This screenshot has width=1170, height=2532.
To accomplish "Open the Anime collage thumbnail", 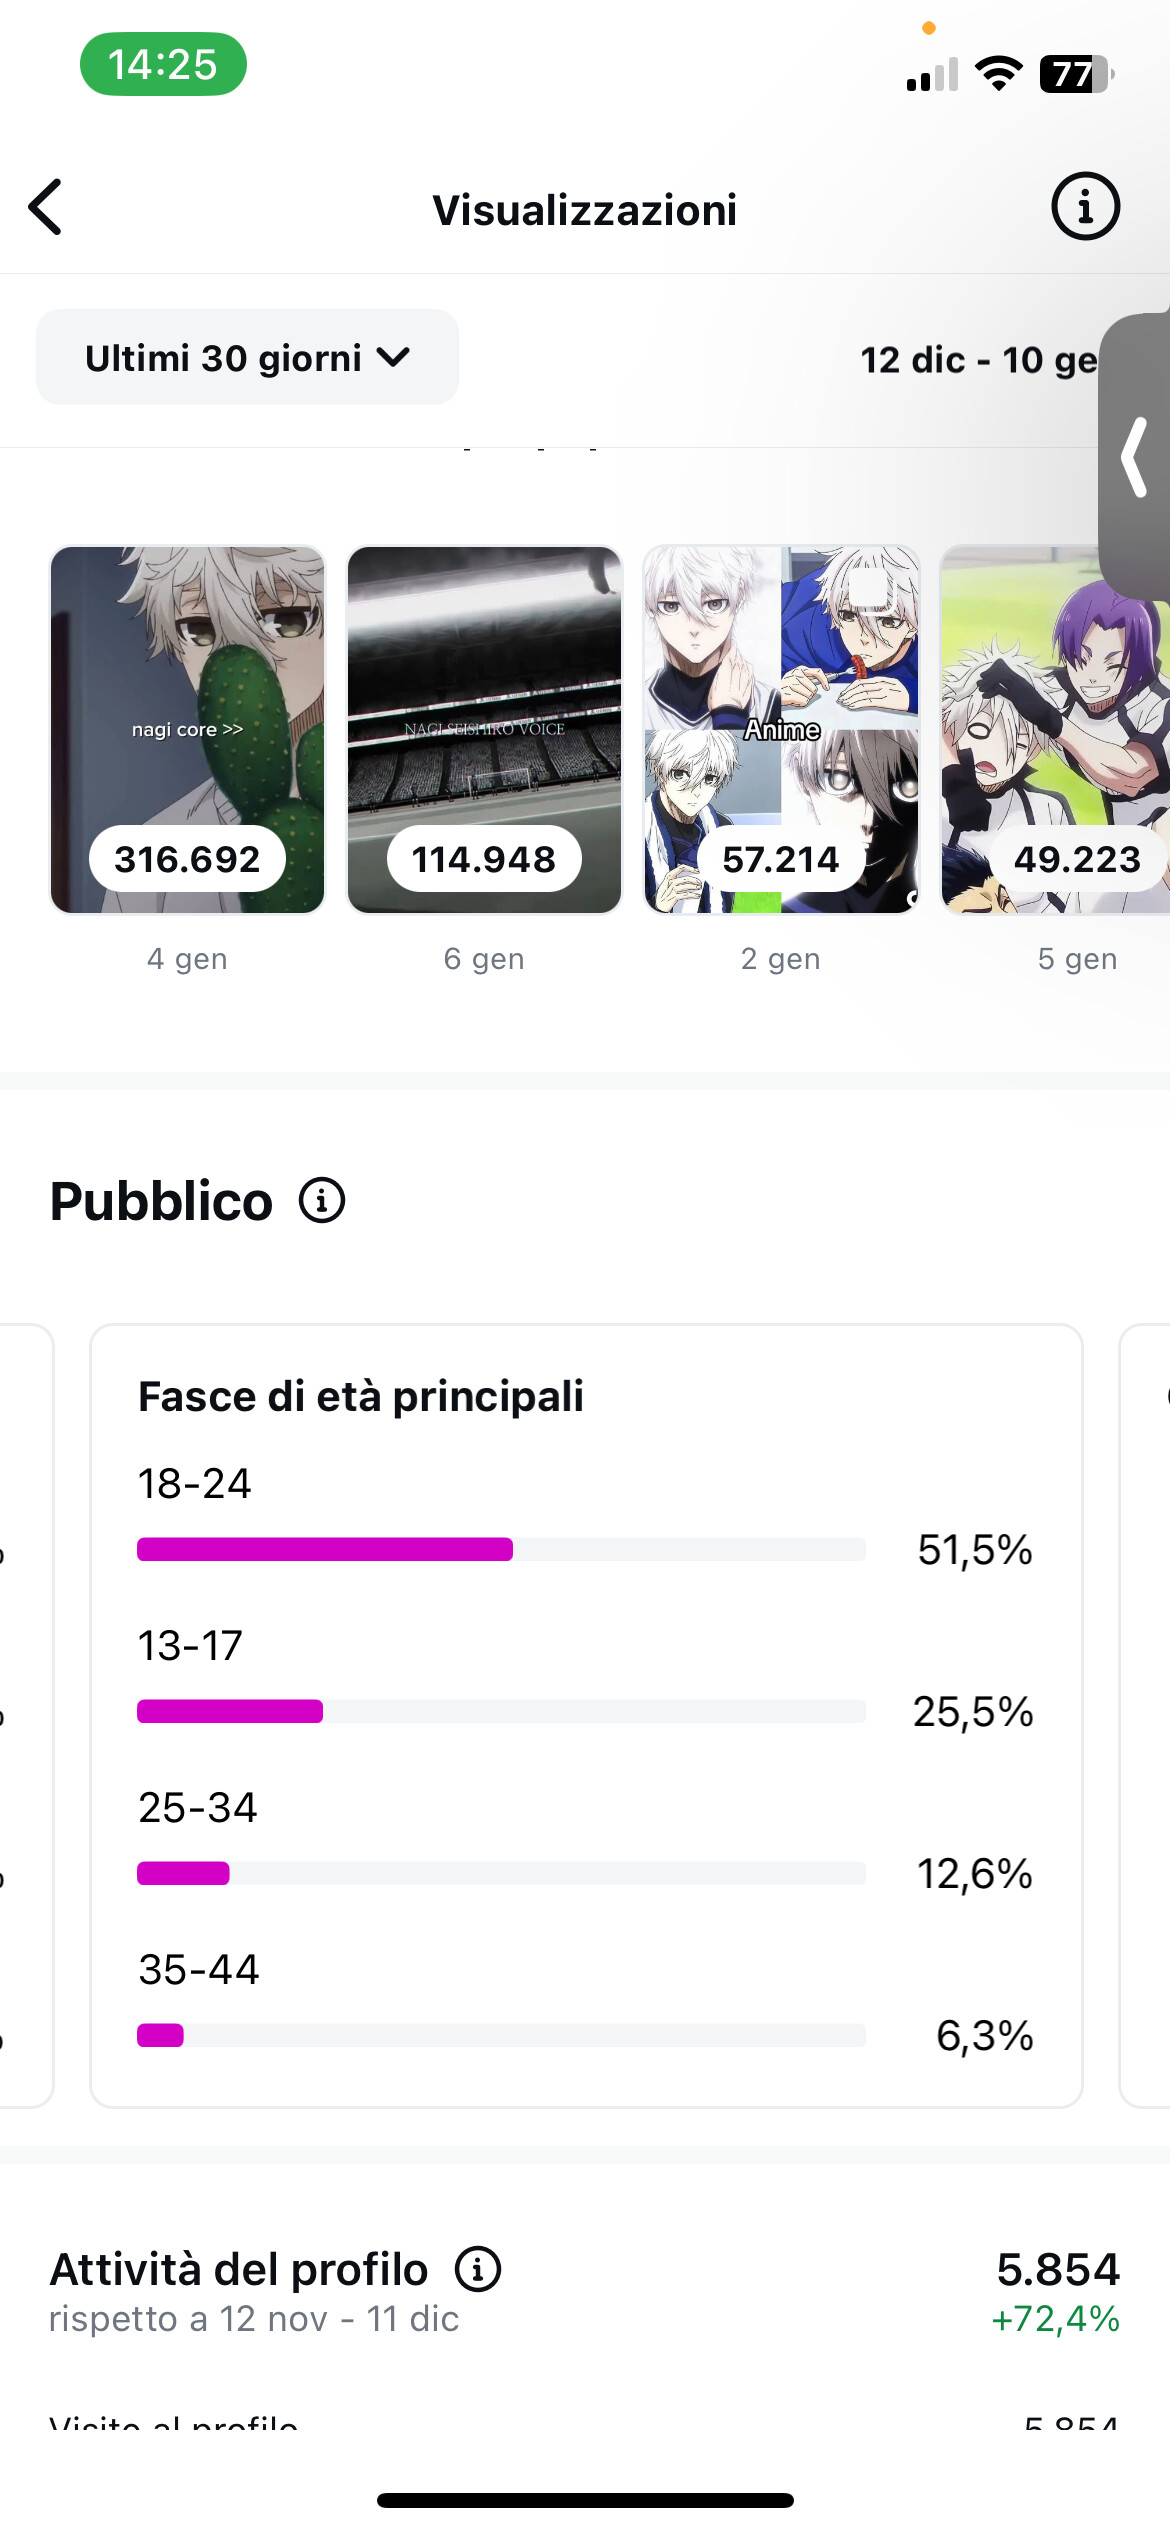I will coord(781,729).
